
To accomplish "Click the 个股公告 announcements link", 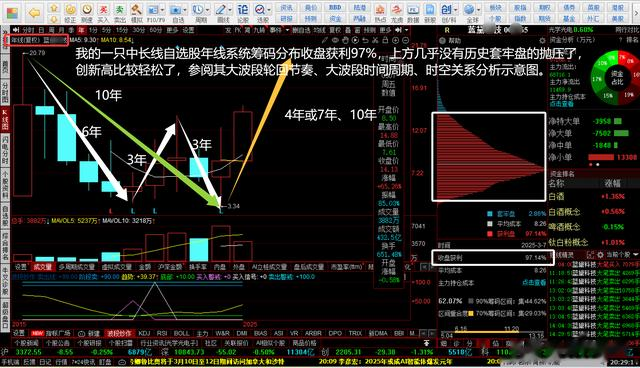I will click(x=57, y=343).
